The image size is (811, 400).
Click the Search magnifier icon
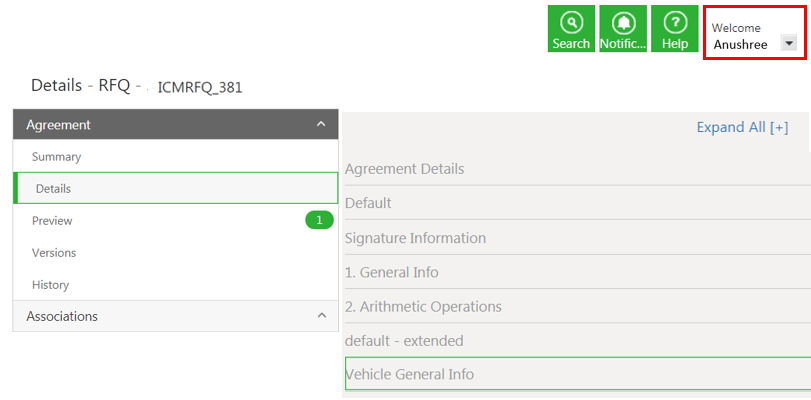[x=571, y=22]
